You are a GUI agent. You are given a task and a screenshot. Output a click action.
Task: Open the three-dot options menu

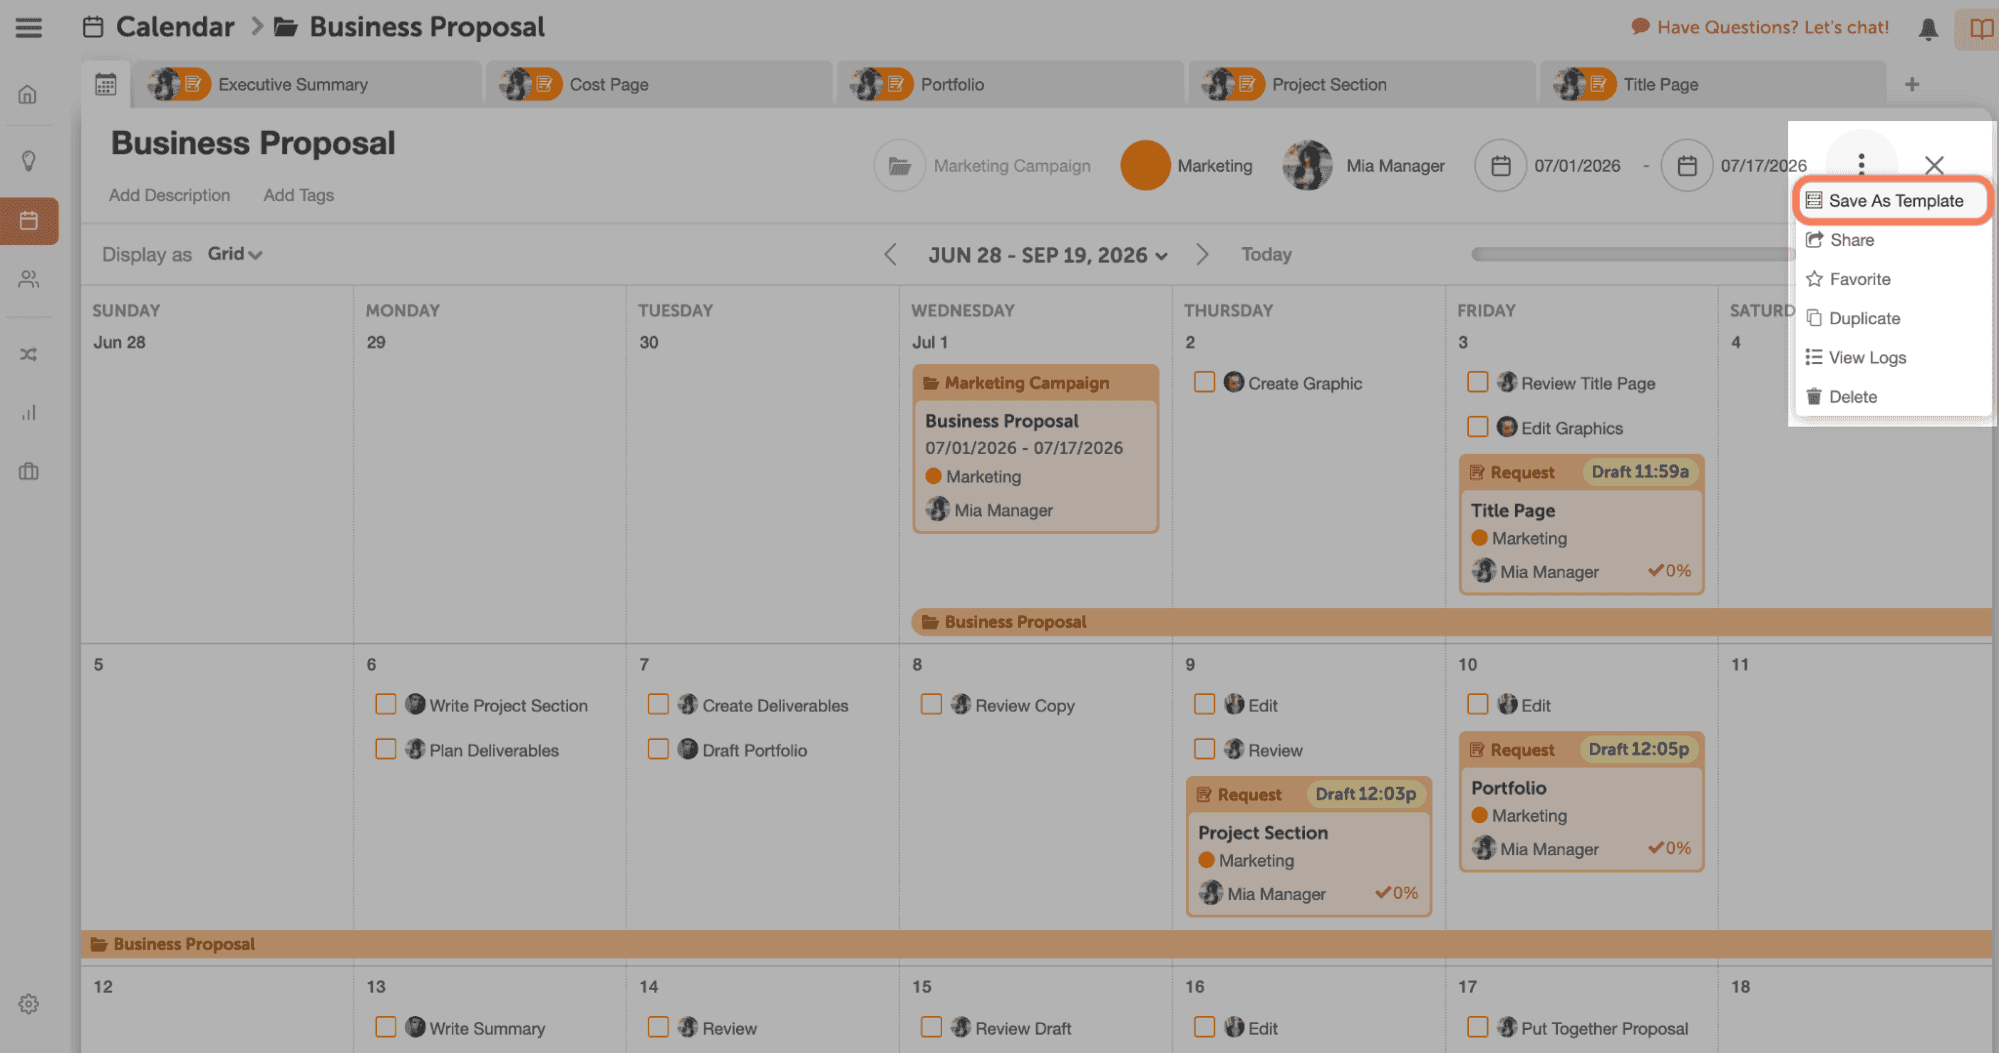click(1860, 165)
